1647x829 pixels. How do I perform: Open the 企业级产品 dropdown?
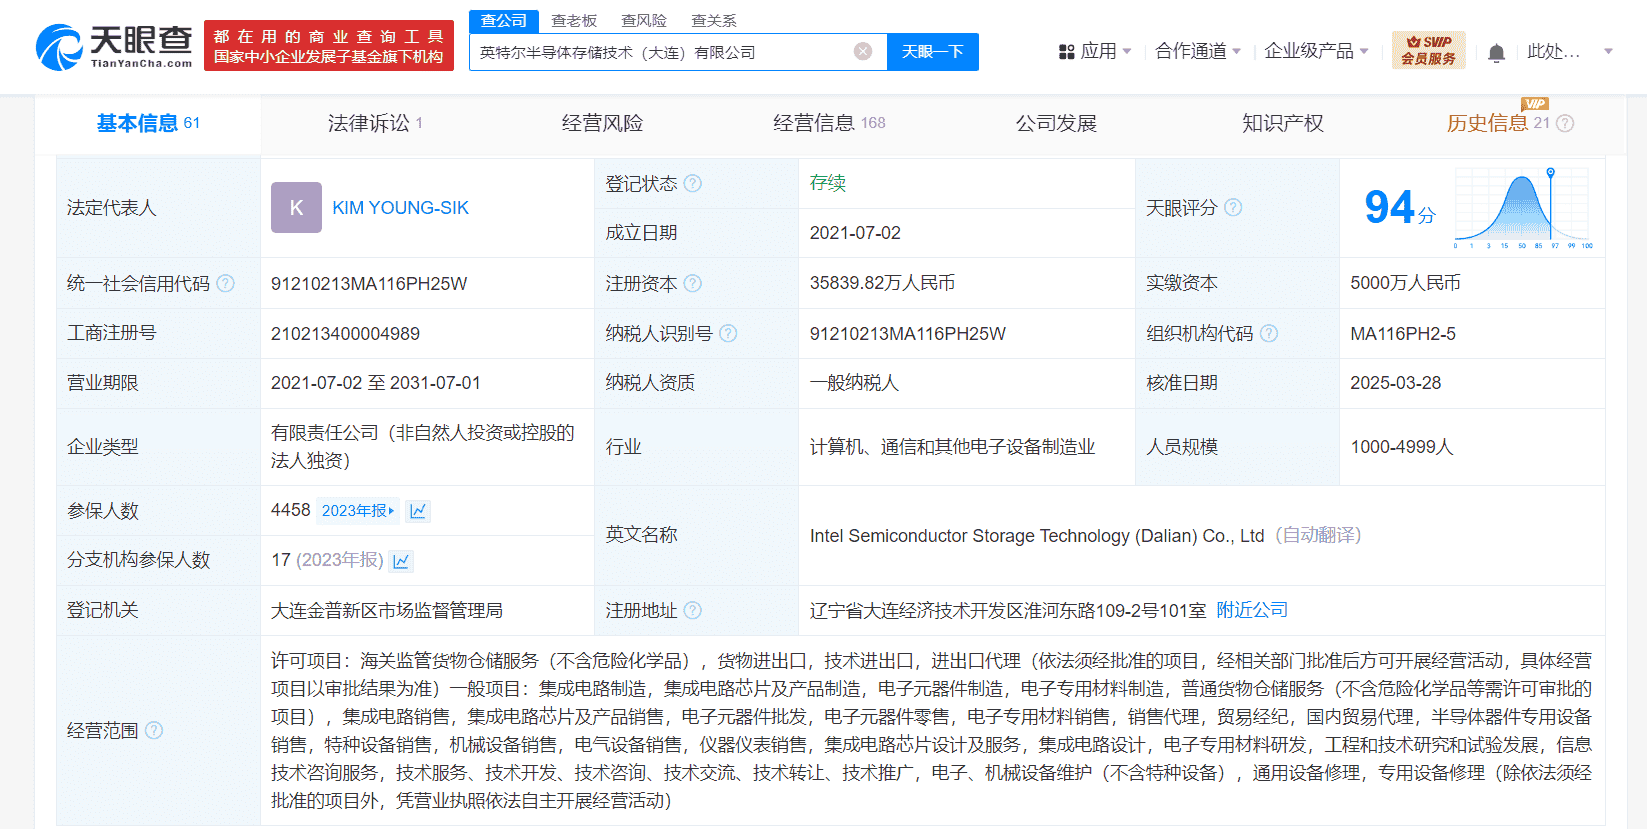[x=1315, y=51]
